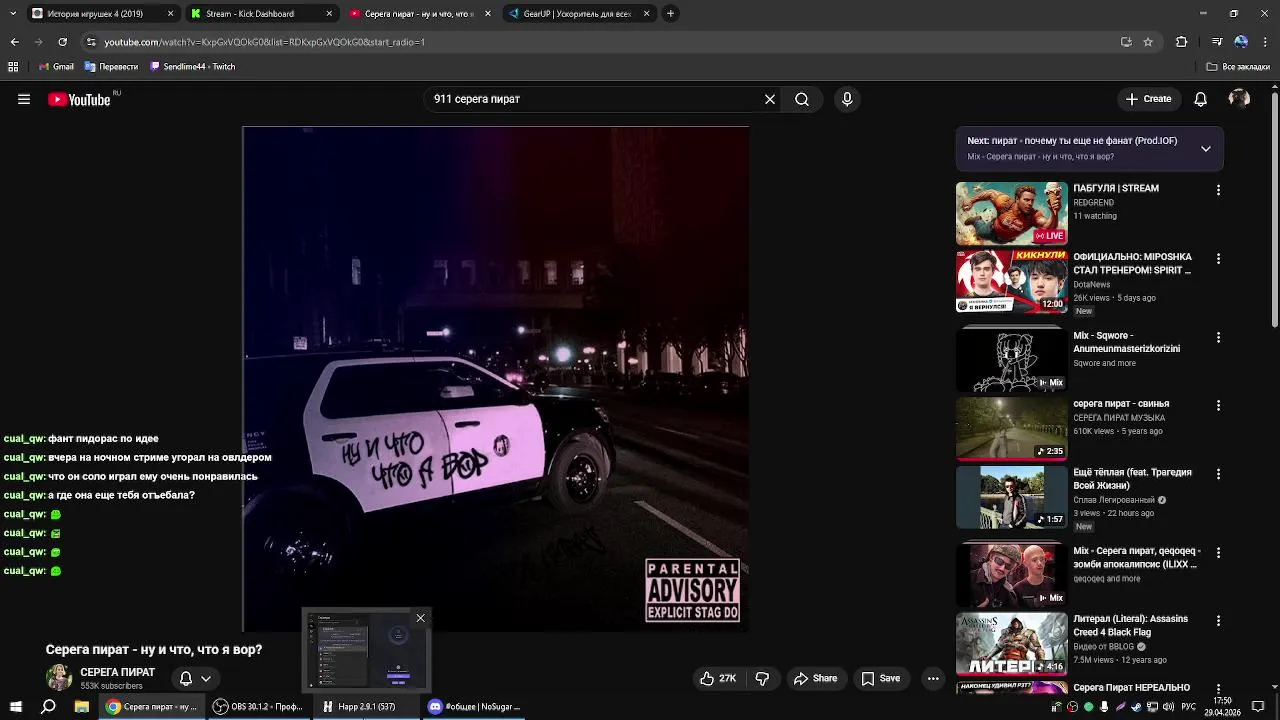This screenshot has height=720, width=1280.
Task: Open Mix - Sqwore title link
Action: [x=1126, y=342]
